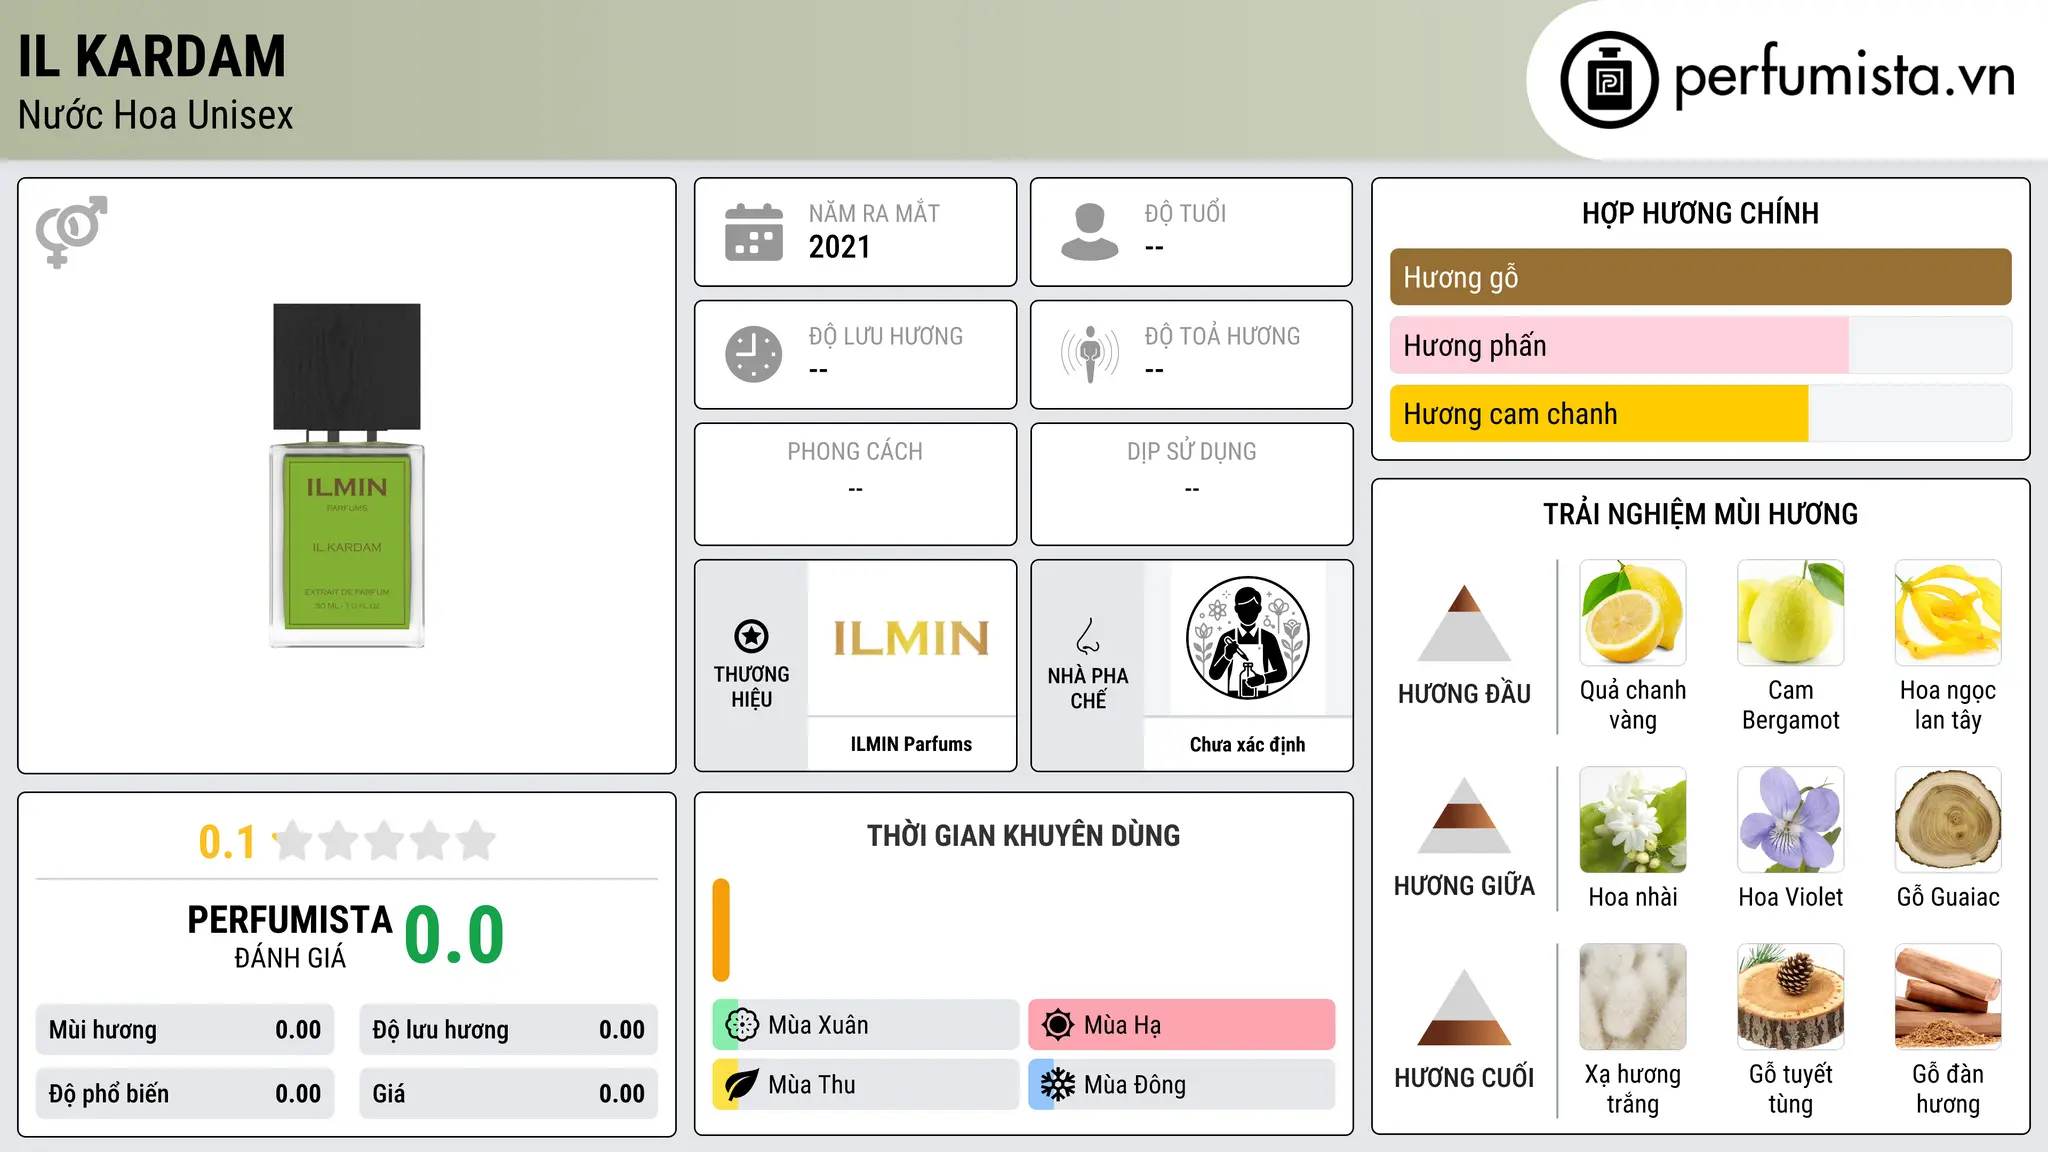Click the Giá 0.00 score row

(x=508, y=1094)
